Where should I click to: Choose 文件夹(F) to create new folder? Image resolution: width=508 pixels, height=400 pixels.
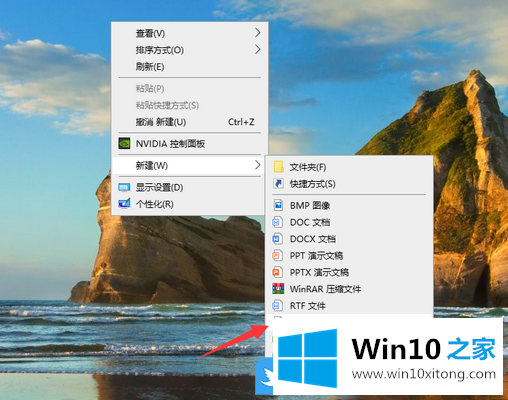coord(349,167)
